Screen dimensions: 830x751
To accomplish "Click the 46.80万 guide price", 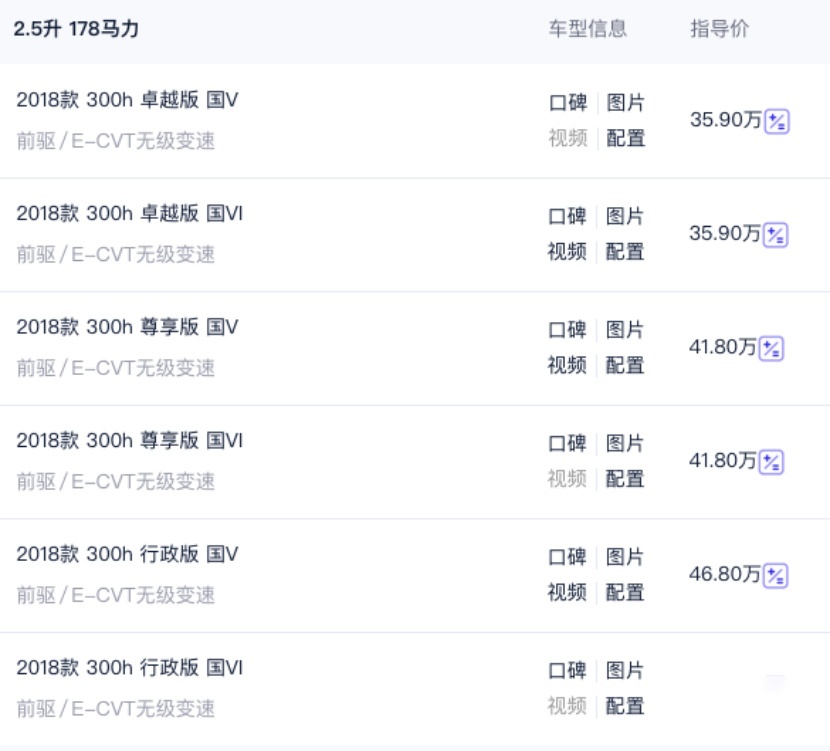I will [x=725, y=574].
